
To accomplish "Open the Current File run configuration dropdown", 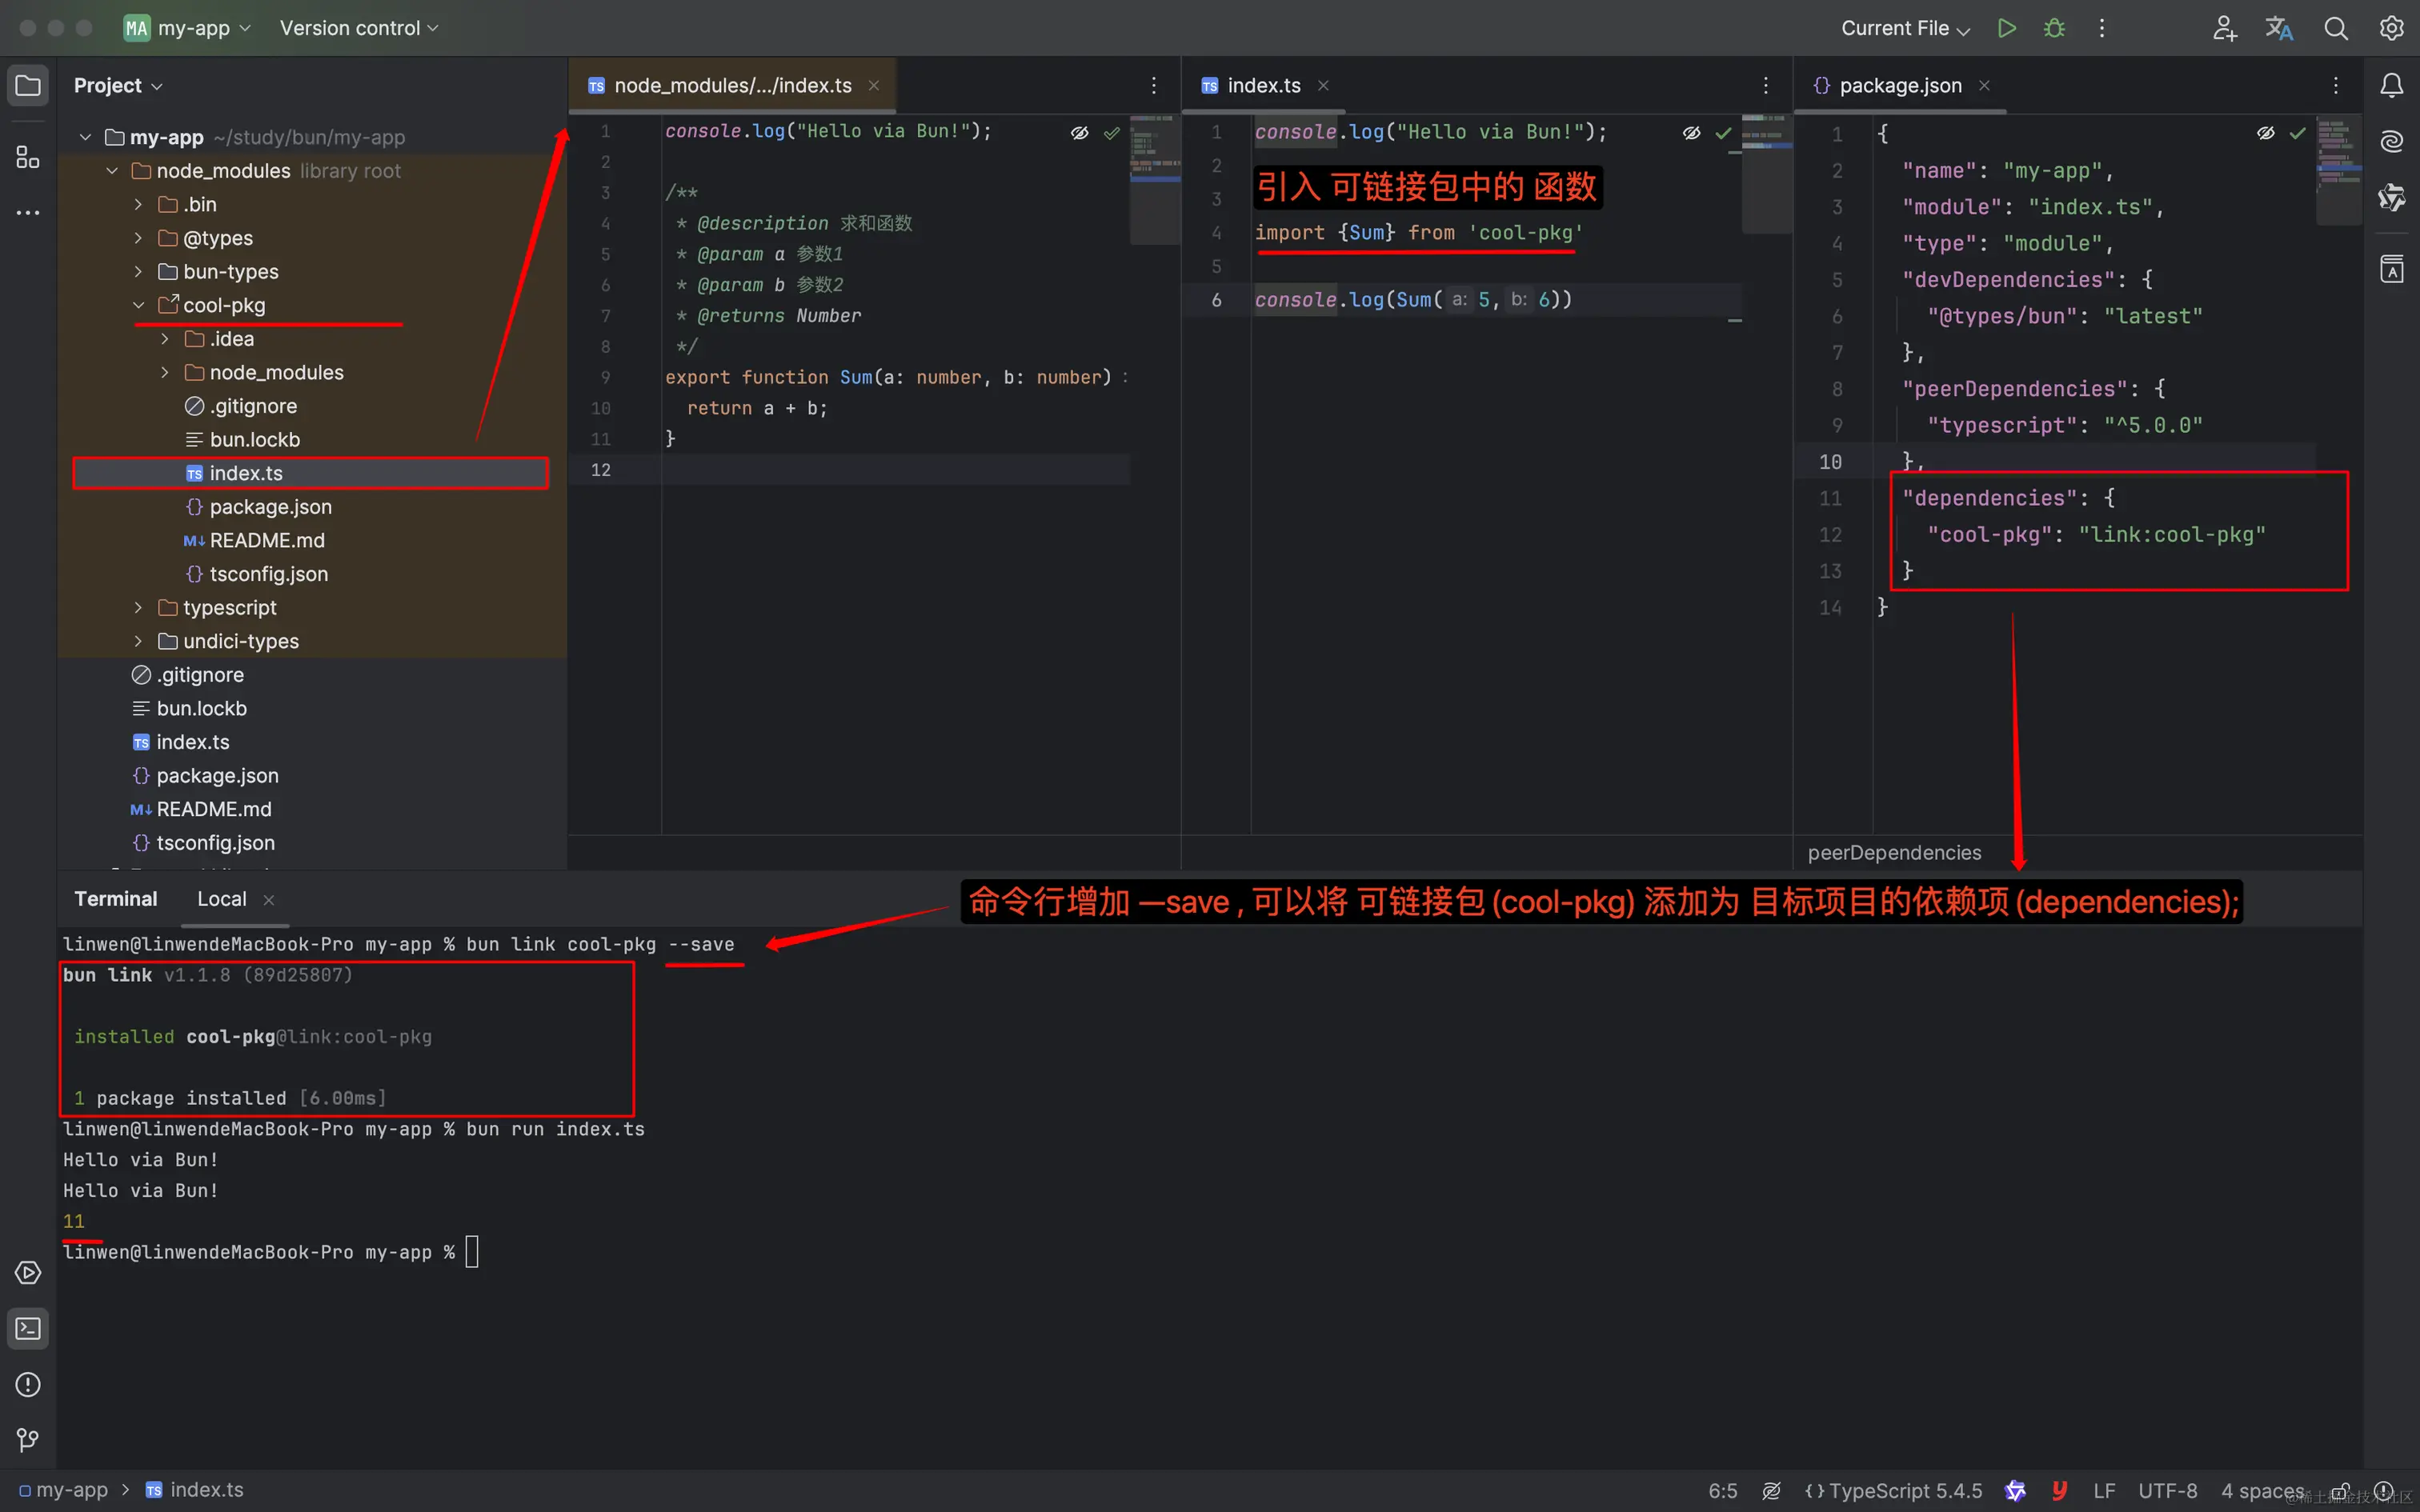I will (x=1905, y=28).
